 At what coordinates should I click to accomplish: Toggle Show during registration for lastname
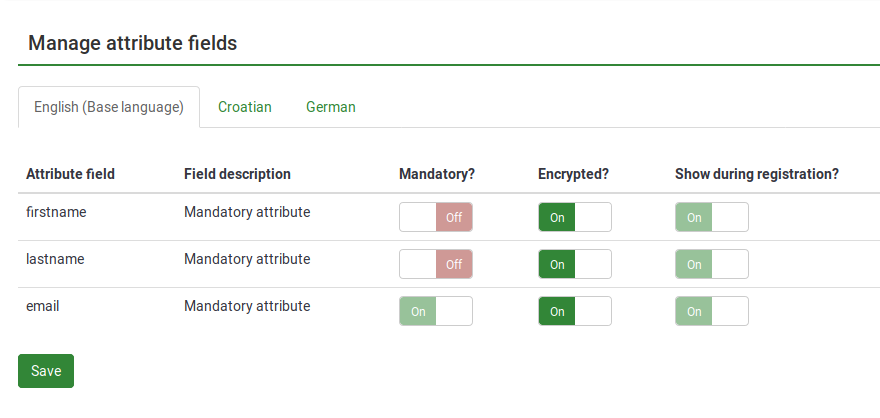click(712, 264)
